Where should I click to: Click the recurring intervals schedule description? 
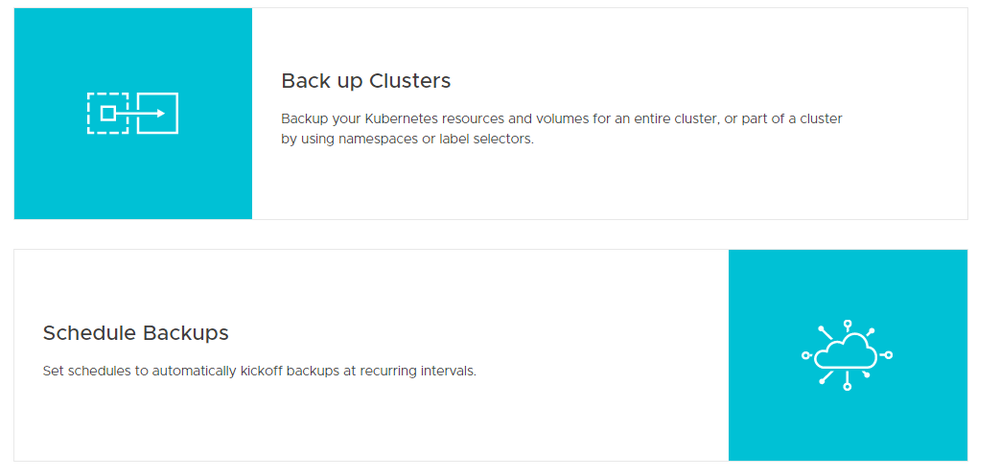point(260,371)
